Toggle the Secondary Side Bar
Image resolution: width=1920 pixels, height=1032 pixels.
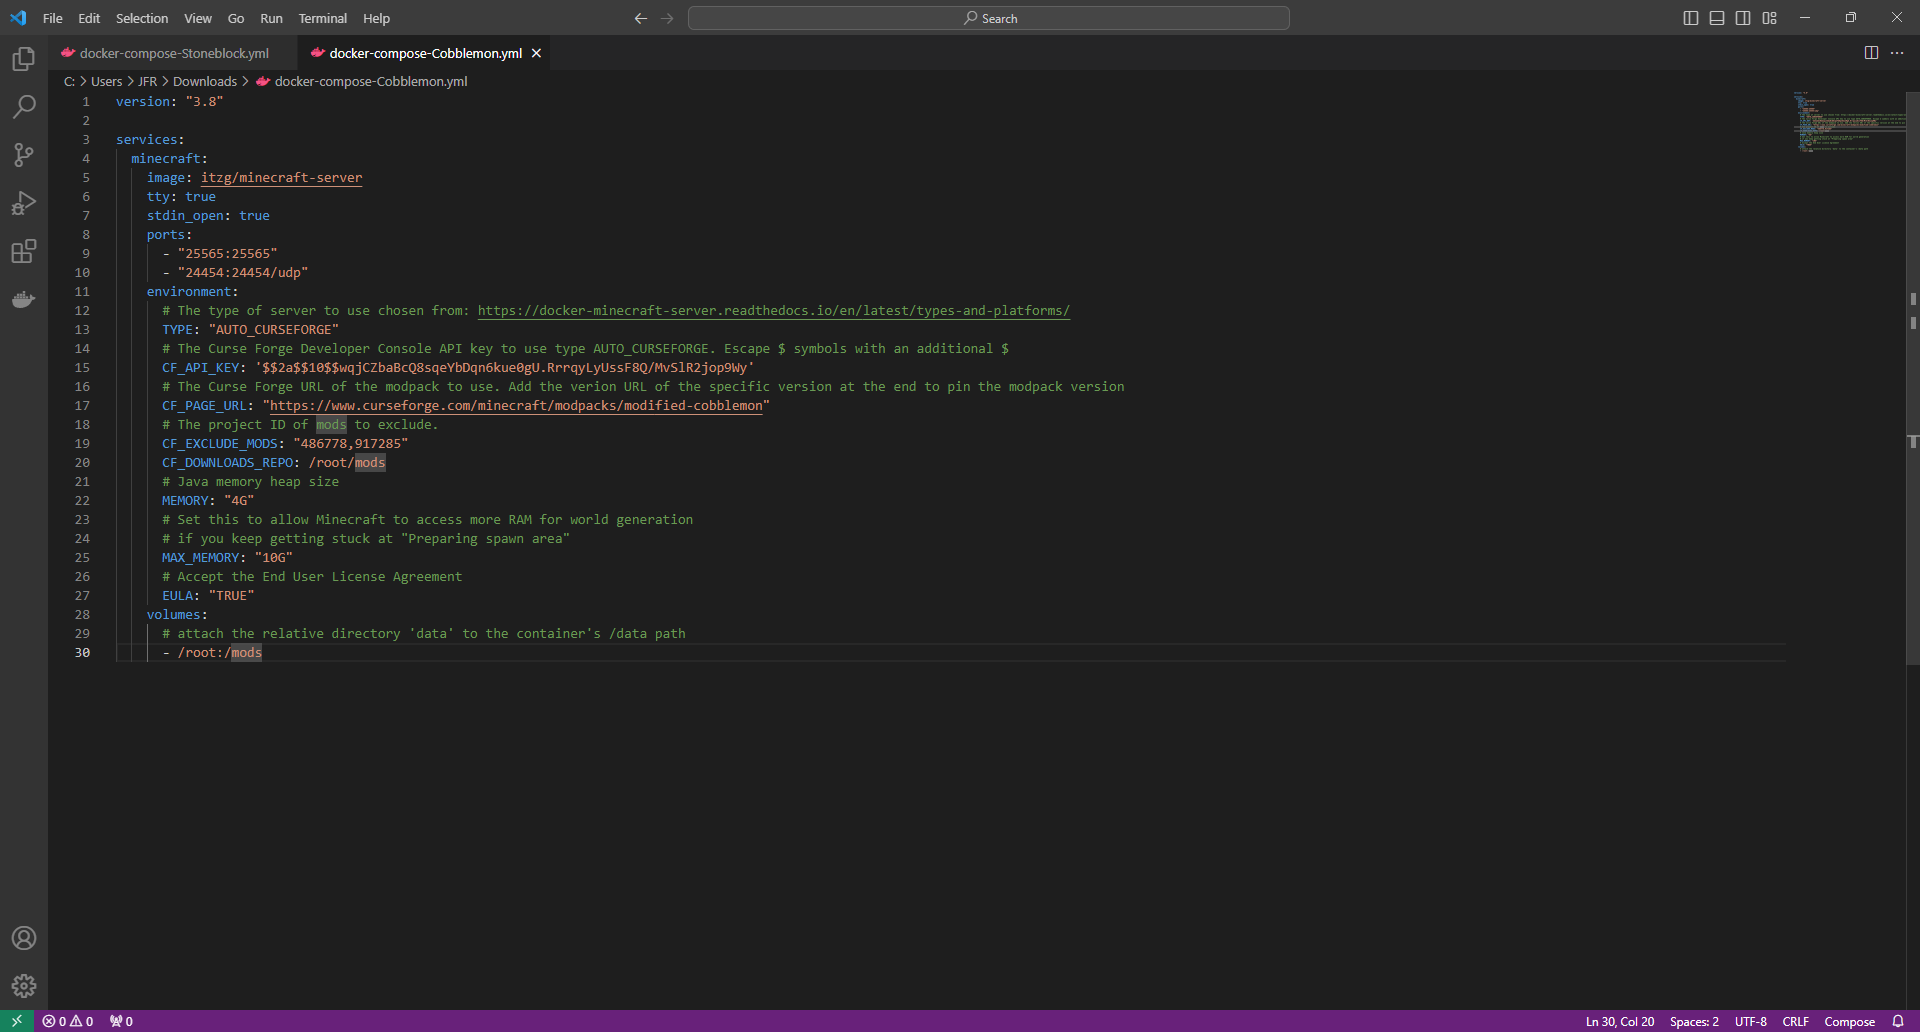[x=1742, y=17]
